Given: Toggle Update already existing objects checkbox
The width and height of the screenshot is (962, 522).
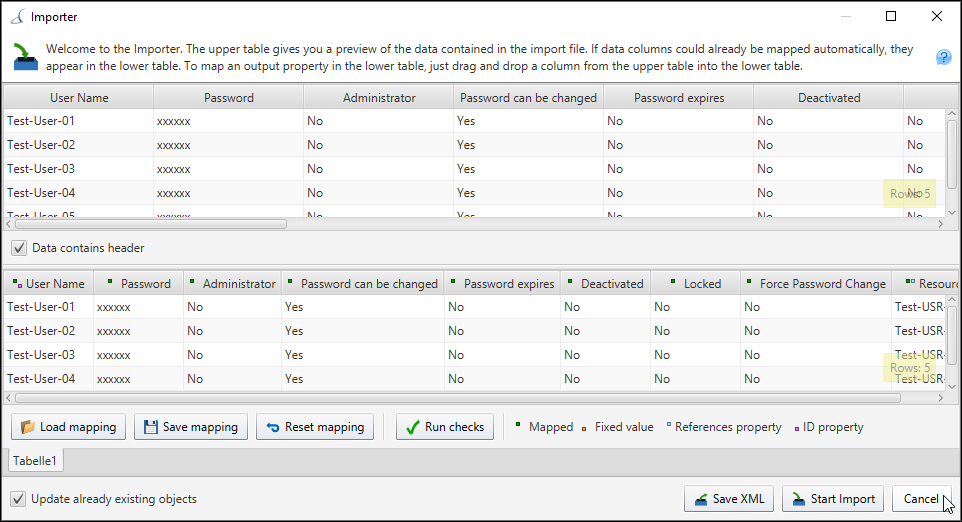Looking at the screenshot, I should [18, 499].
